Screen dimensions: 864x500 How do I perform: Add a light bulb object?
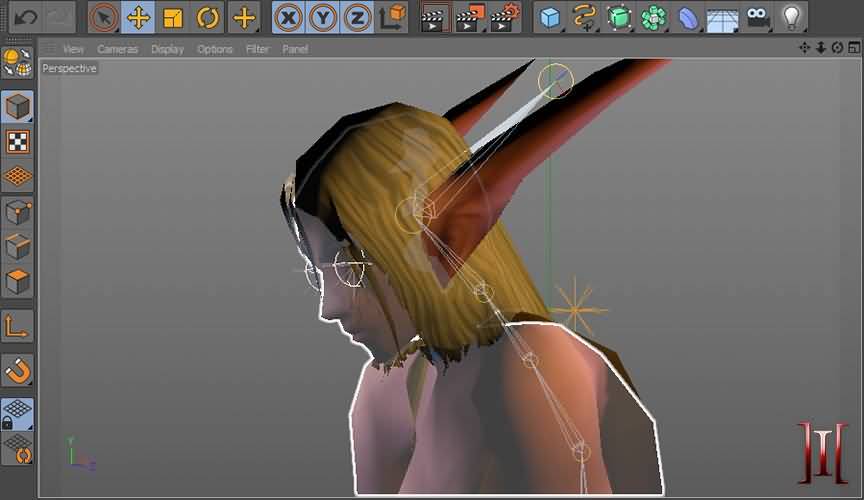(791, 18)
